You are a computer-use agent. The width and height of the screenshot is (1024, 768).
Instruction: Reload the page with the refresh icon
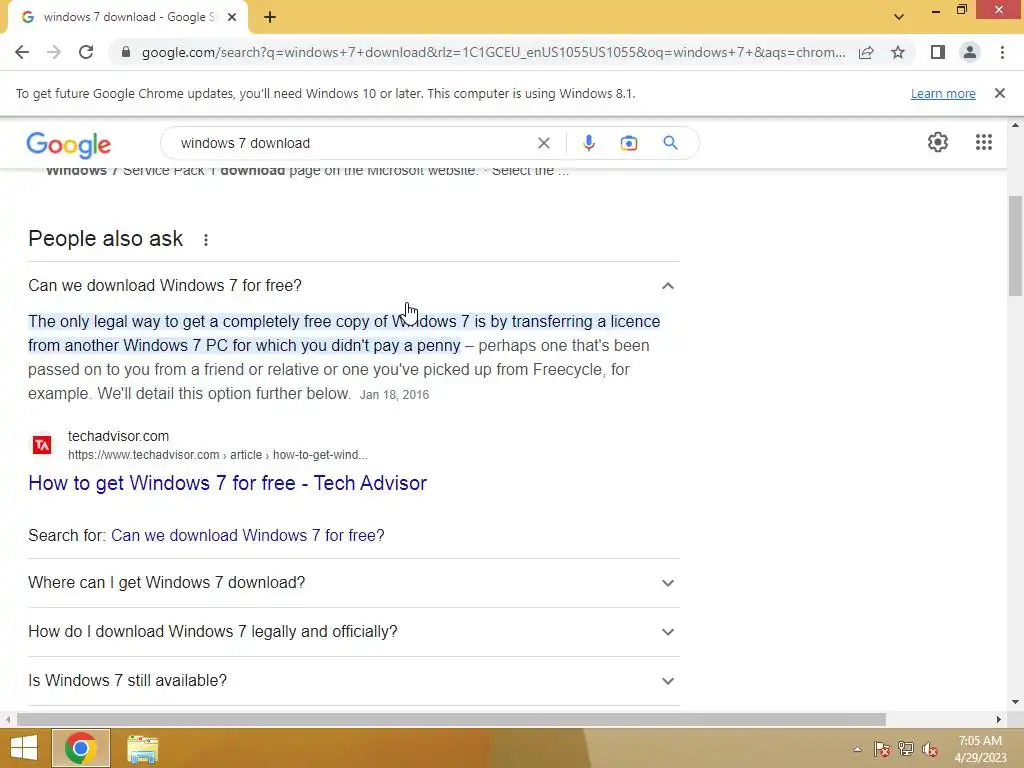click(86, 52)
